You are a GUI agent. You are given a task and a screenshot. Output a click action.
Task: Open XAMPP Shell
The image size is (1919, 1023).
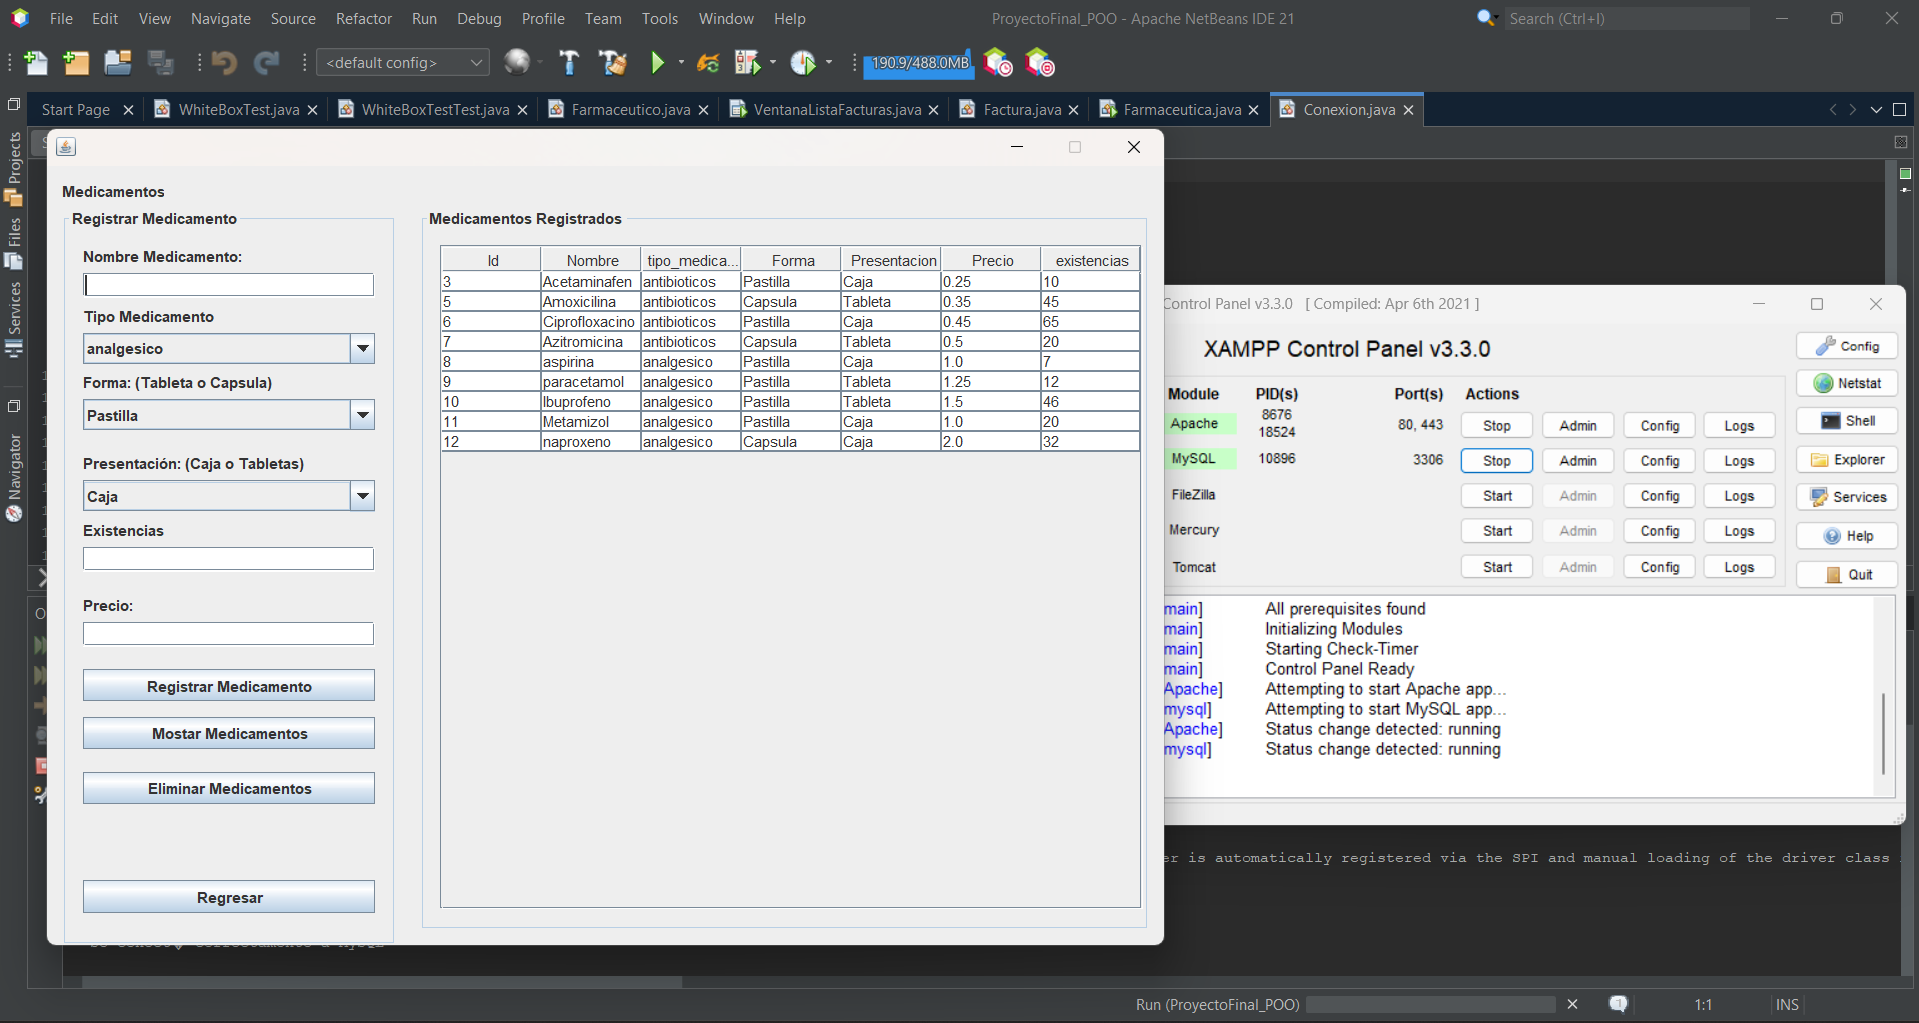click(x=1847, y=421)
